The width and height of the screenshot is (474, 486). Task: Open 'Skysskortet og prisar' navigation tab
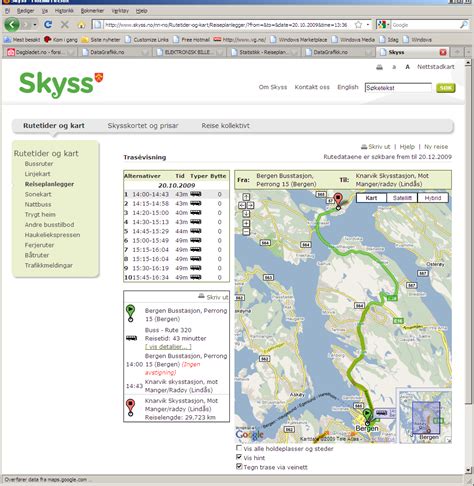[x=143, y=126]
